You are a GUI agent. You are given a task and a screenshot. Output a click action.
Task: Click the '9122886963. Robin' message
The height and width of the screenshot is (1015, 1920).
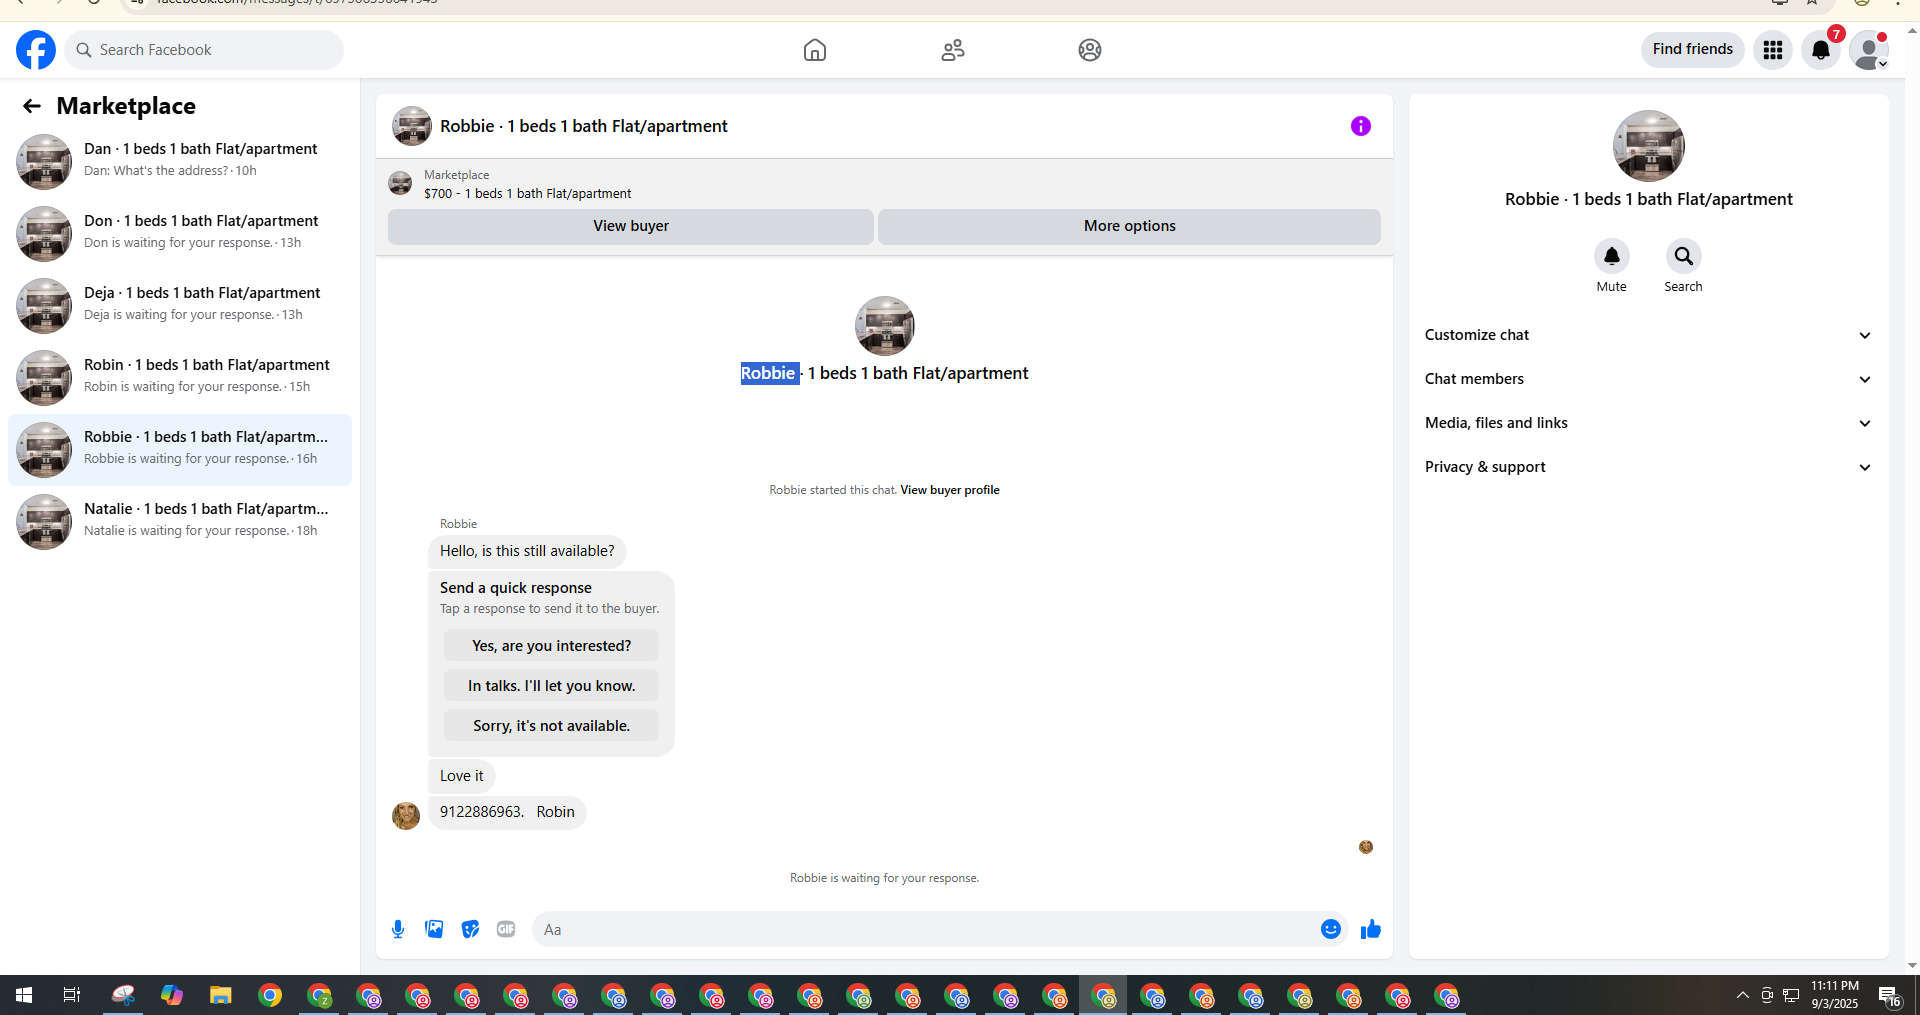[507, 812]
